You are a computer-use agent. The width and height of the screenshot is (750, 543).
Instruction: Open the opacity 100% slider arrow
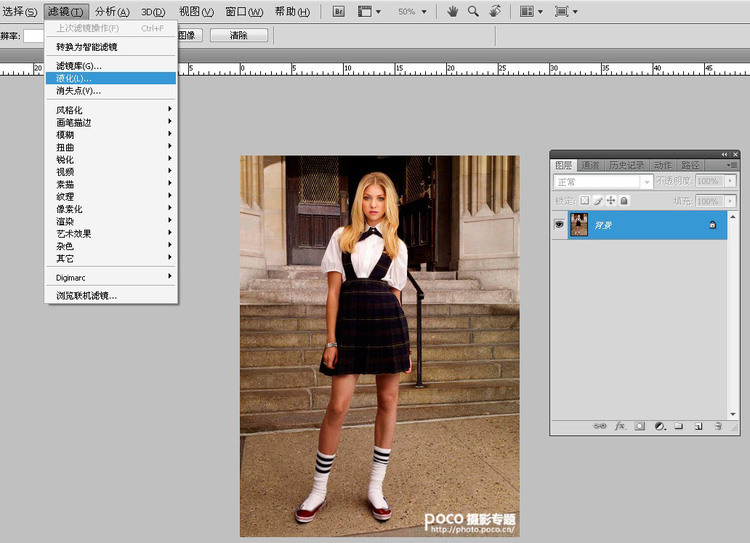tap(730, 181)
